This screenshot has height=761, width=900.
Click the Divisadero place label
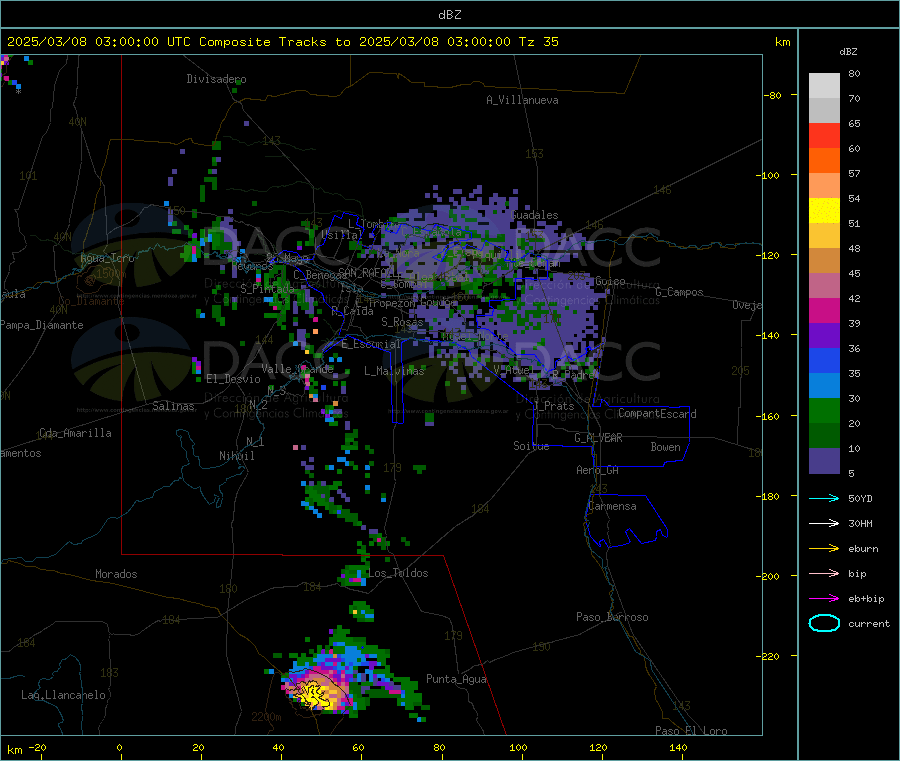coord(216,79)
